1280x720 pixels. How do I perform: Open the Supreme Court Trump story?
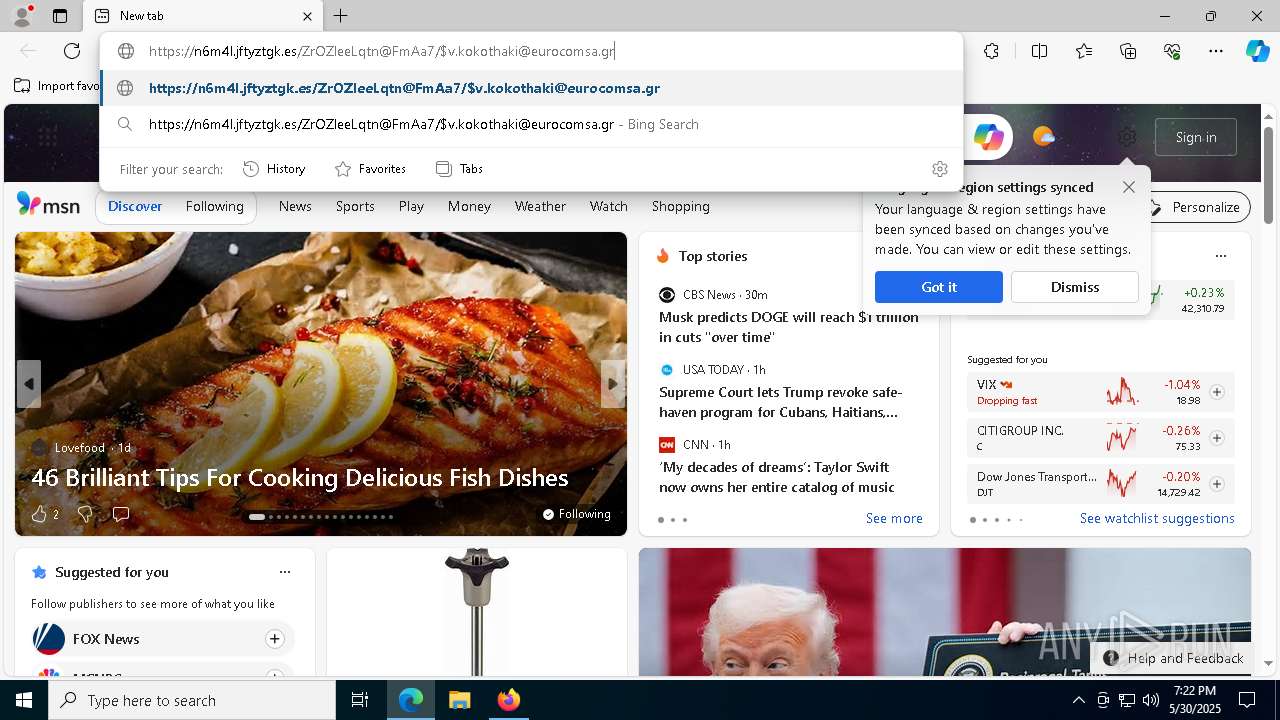click(x=780, y=402)
